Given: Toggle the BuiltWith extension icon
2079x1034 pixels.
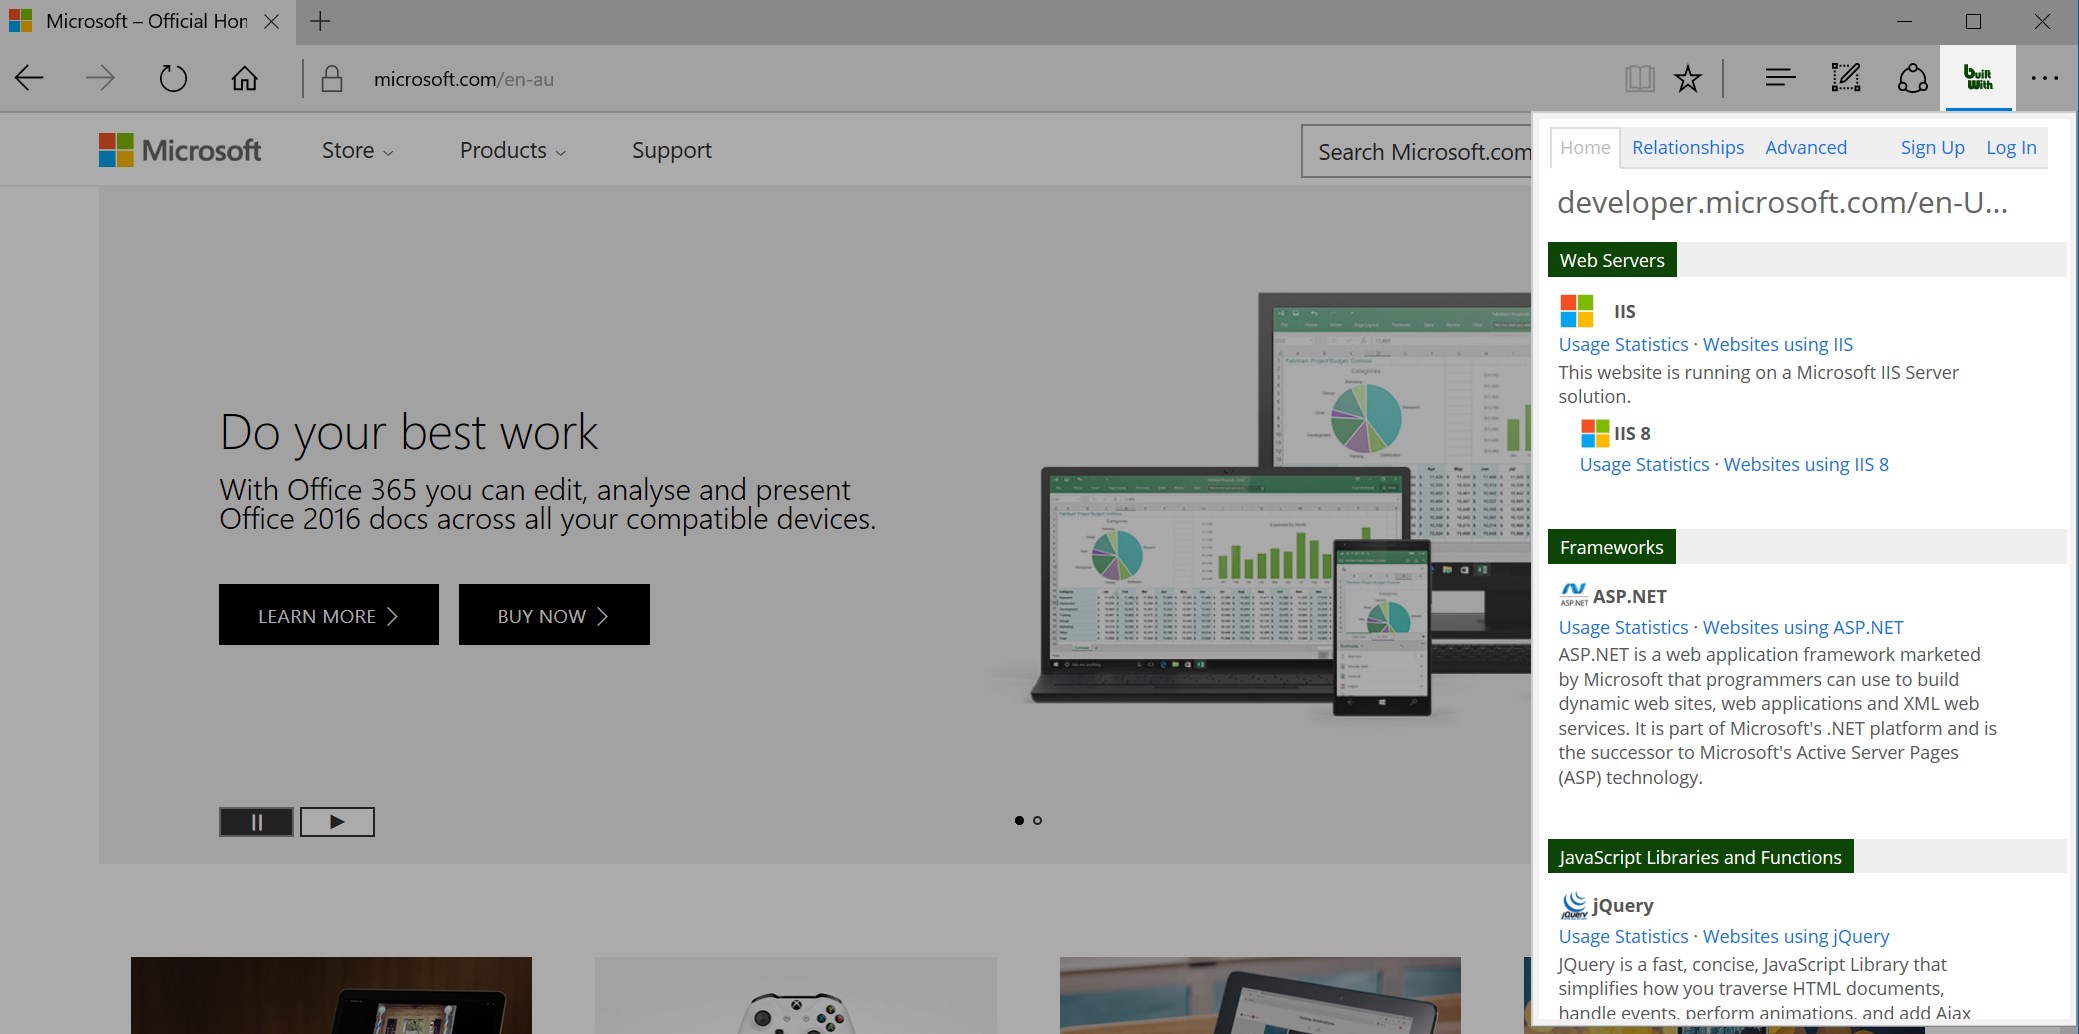Looking at the screenshot, I should [1978, 77].
